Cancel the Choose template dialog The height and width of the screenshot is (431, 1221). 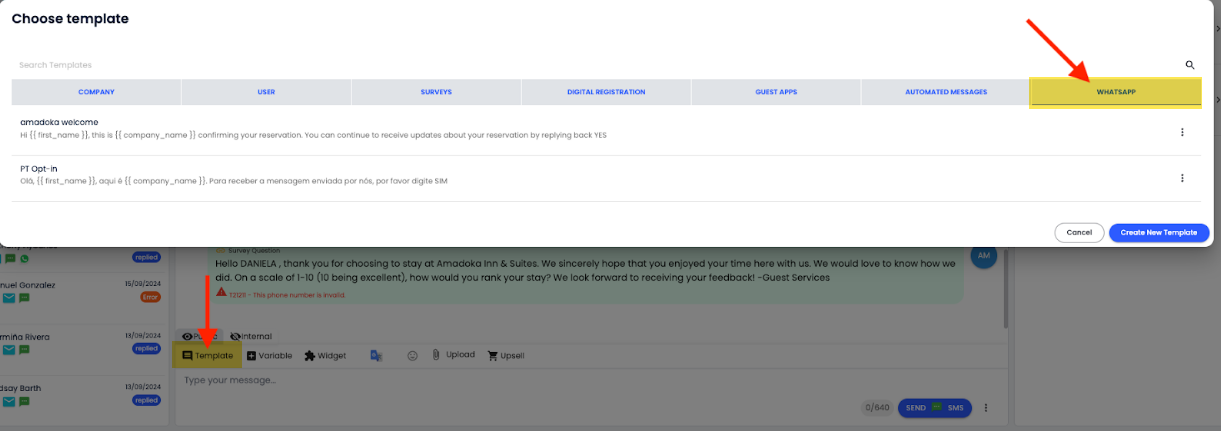pyautogui.click(x=1079, y=232)
